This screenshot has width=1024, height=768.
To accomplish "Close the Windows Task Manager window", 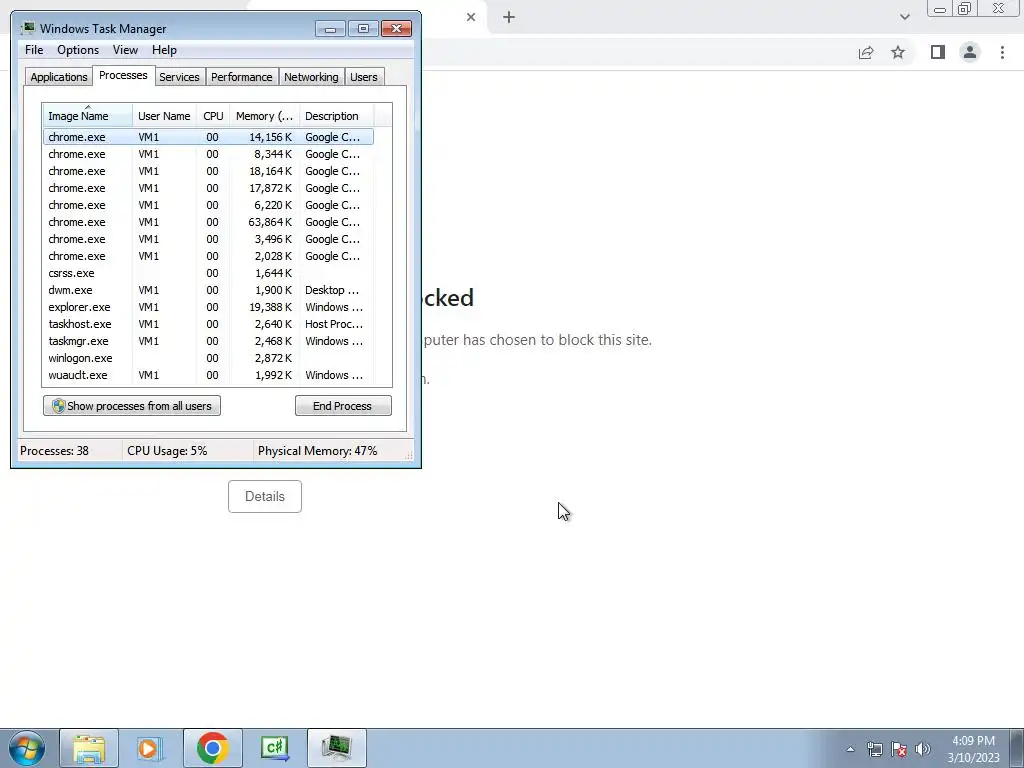I will click(x=396, y=29).
